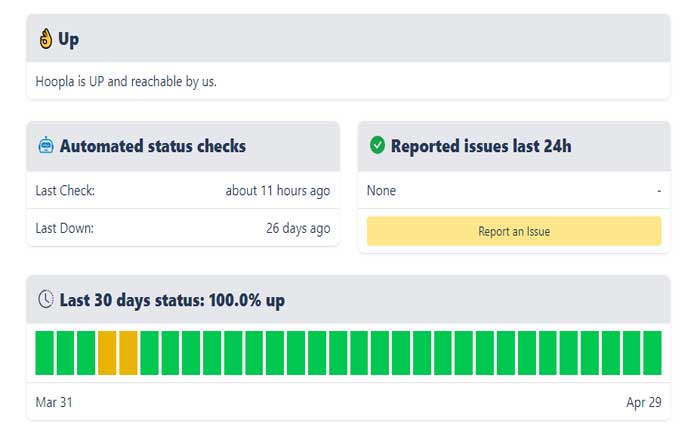Click 'Hoopla is UP and reachable by us.' text

click(x=126, y=82)
